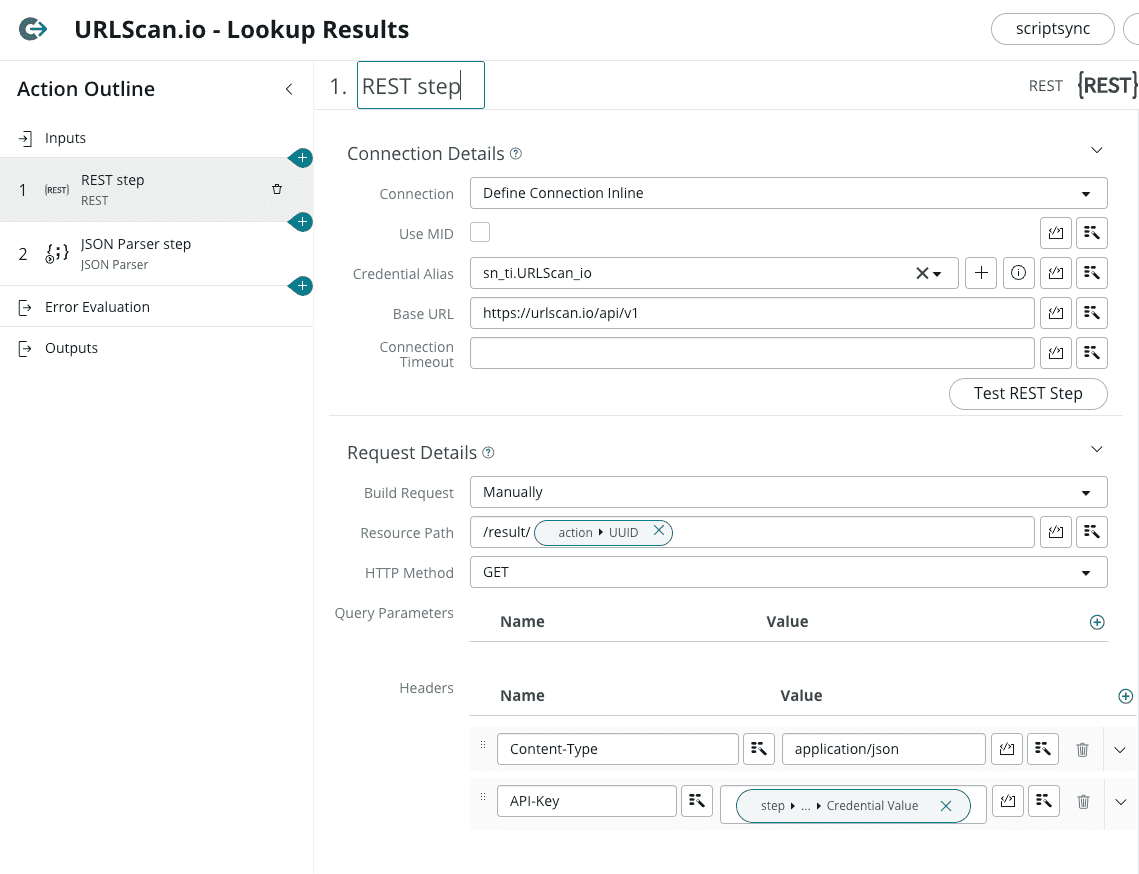Open Request Details help icon
The width and height of the screenshot is (1139, 874).
click(x=489, y=453)
